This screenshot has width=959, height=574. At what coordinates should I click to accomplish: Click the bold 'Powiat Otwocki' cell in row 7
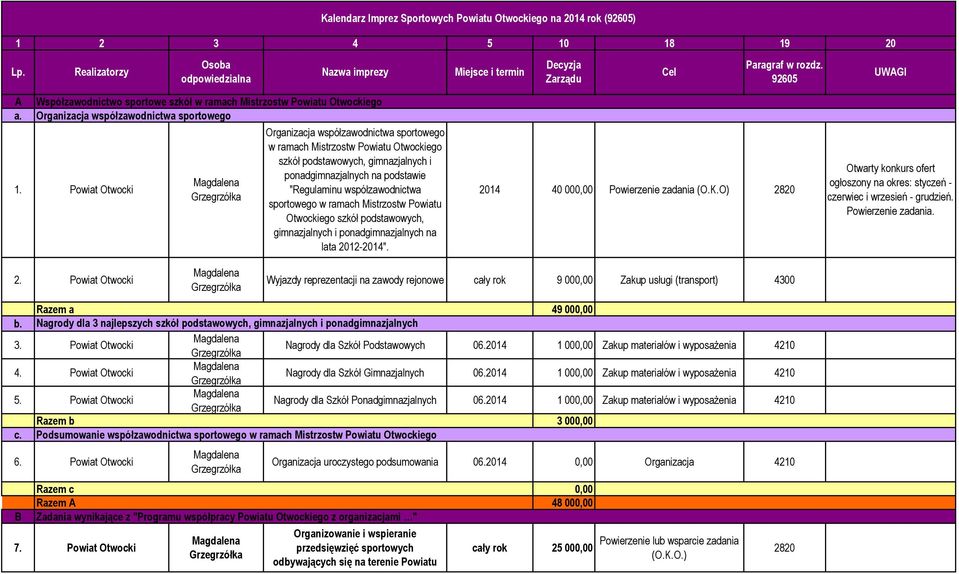102,548
